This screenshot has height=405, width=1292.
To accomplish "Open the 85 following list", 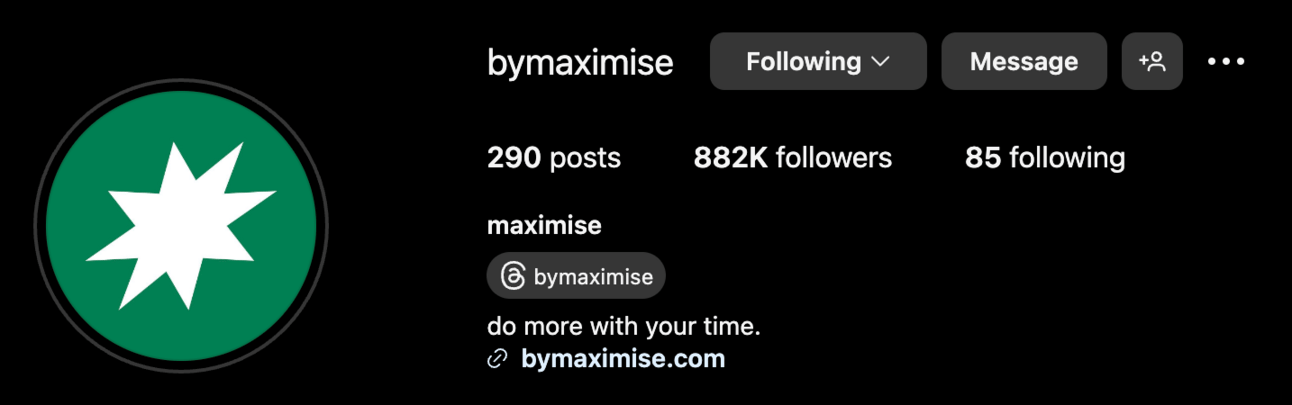I will (x=1045, y=158).
